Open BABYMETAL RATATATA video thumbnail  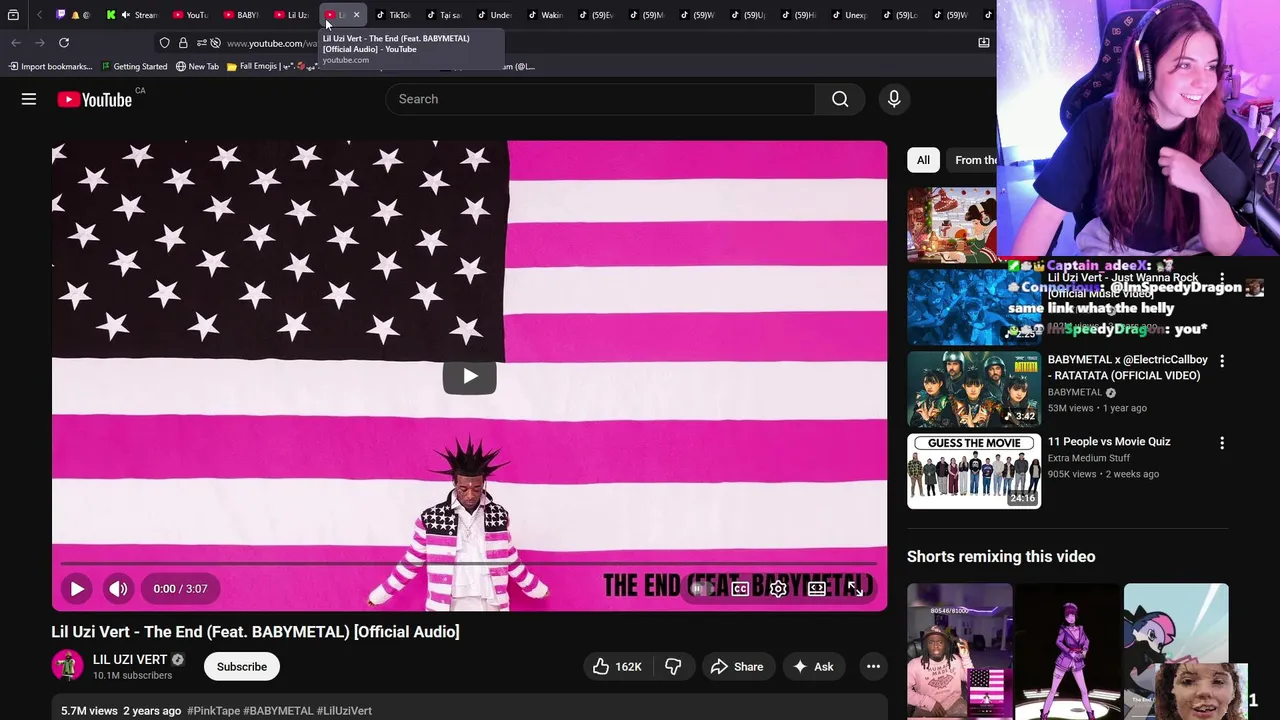(x=974, y=389)
